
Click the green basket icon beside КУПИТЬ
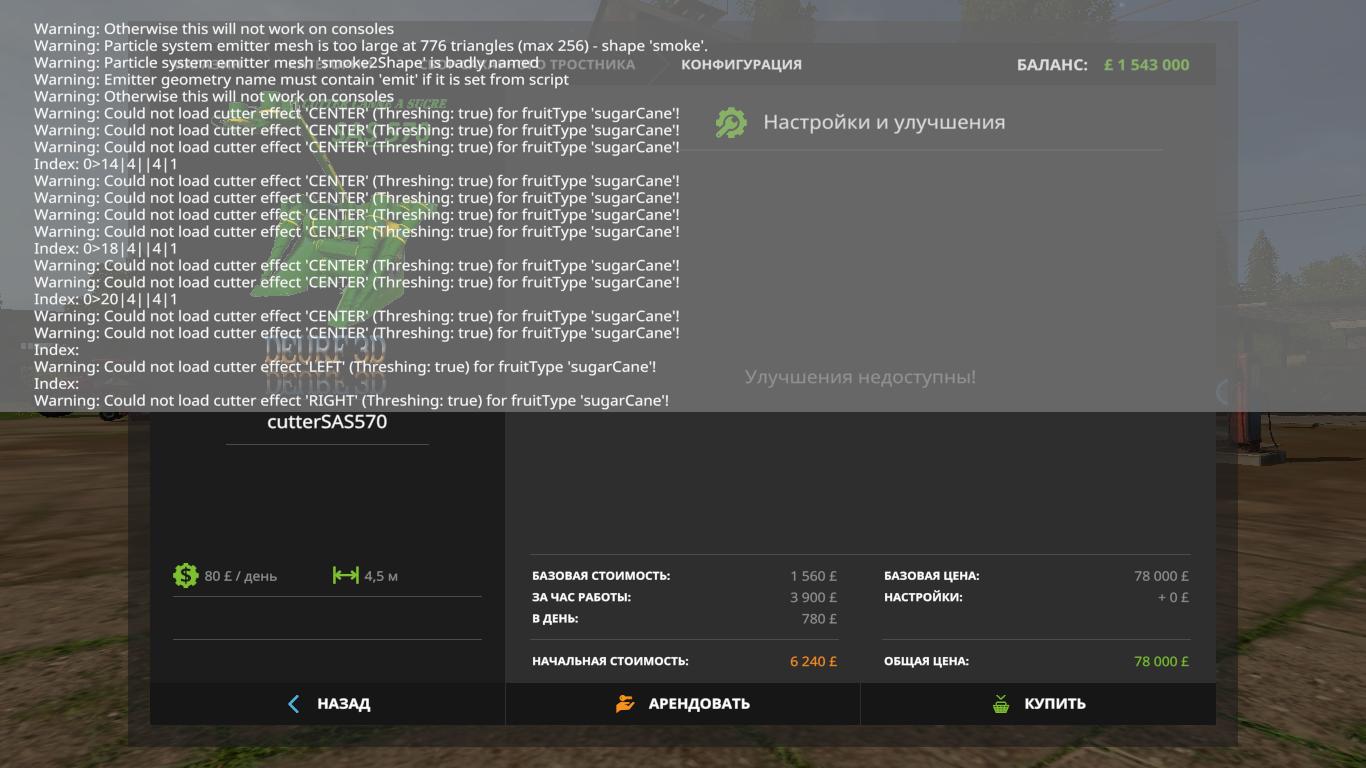pyautogui.click(x=1001, y=704)
